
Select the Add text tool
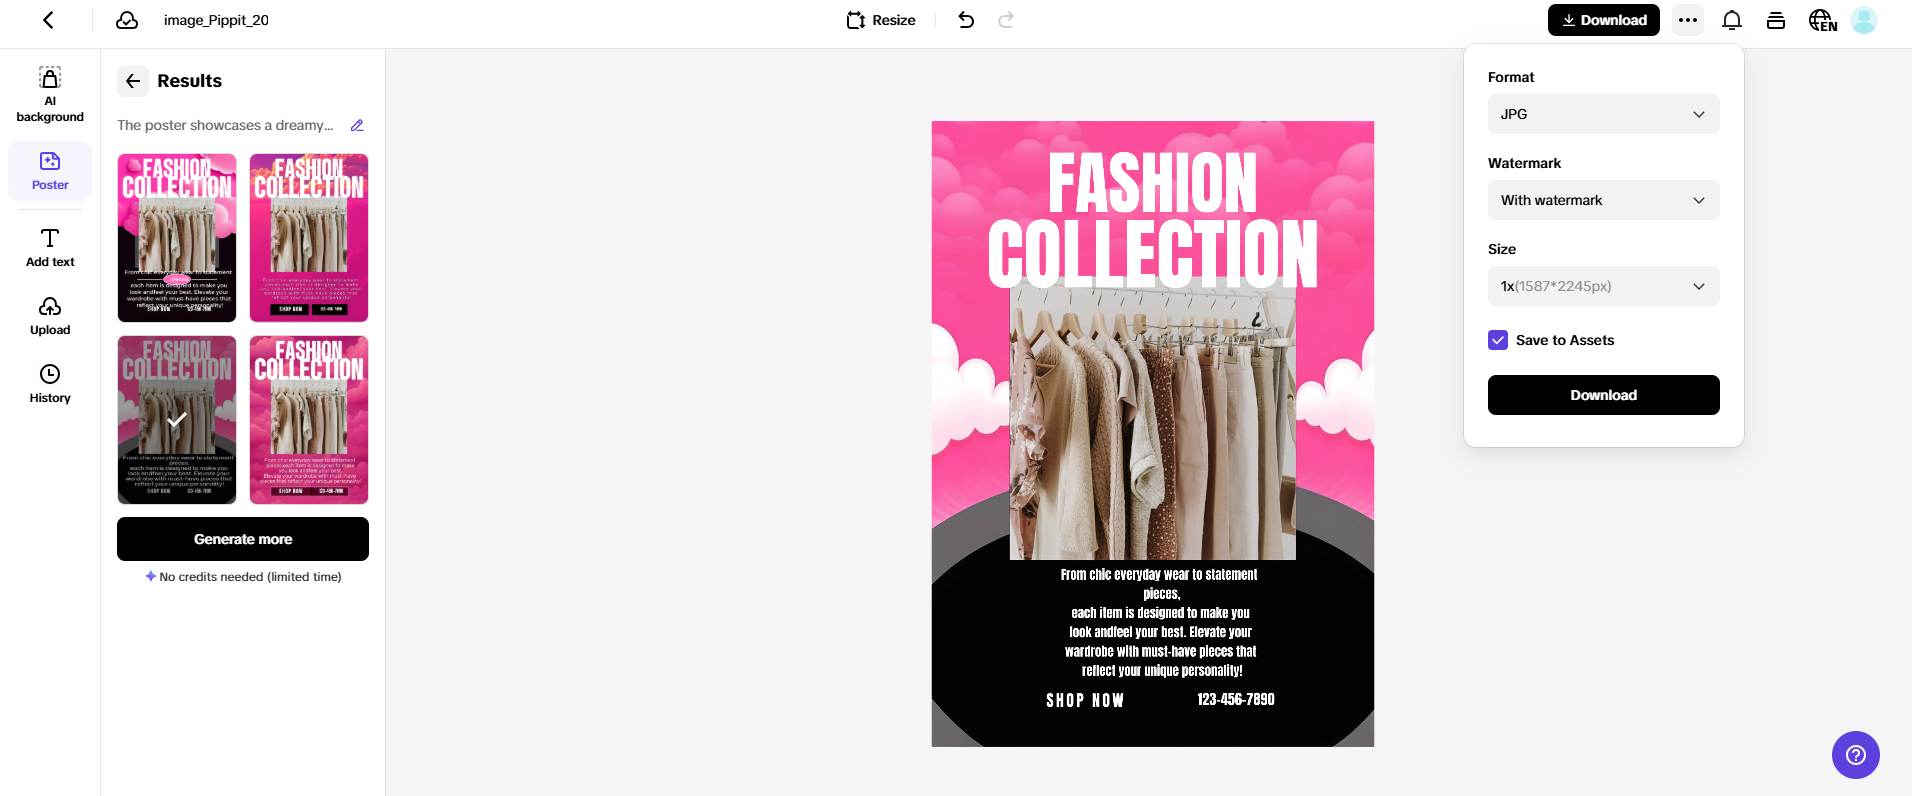[50, 248]
